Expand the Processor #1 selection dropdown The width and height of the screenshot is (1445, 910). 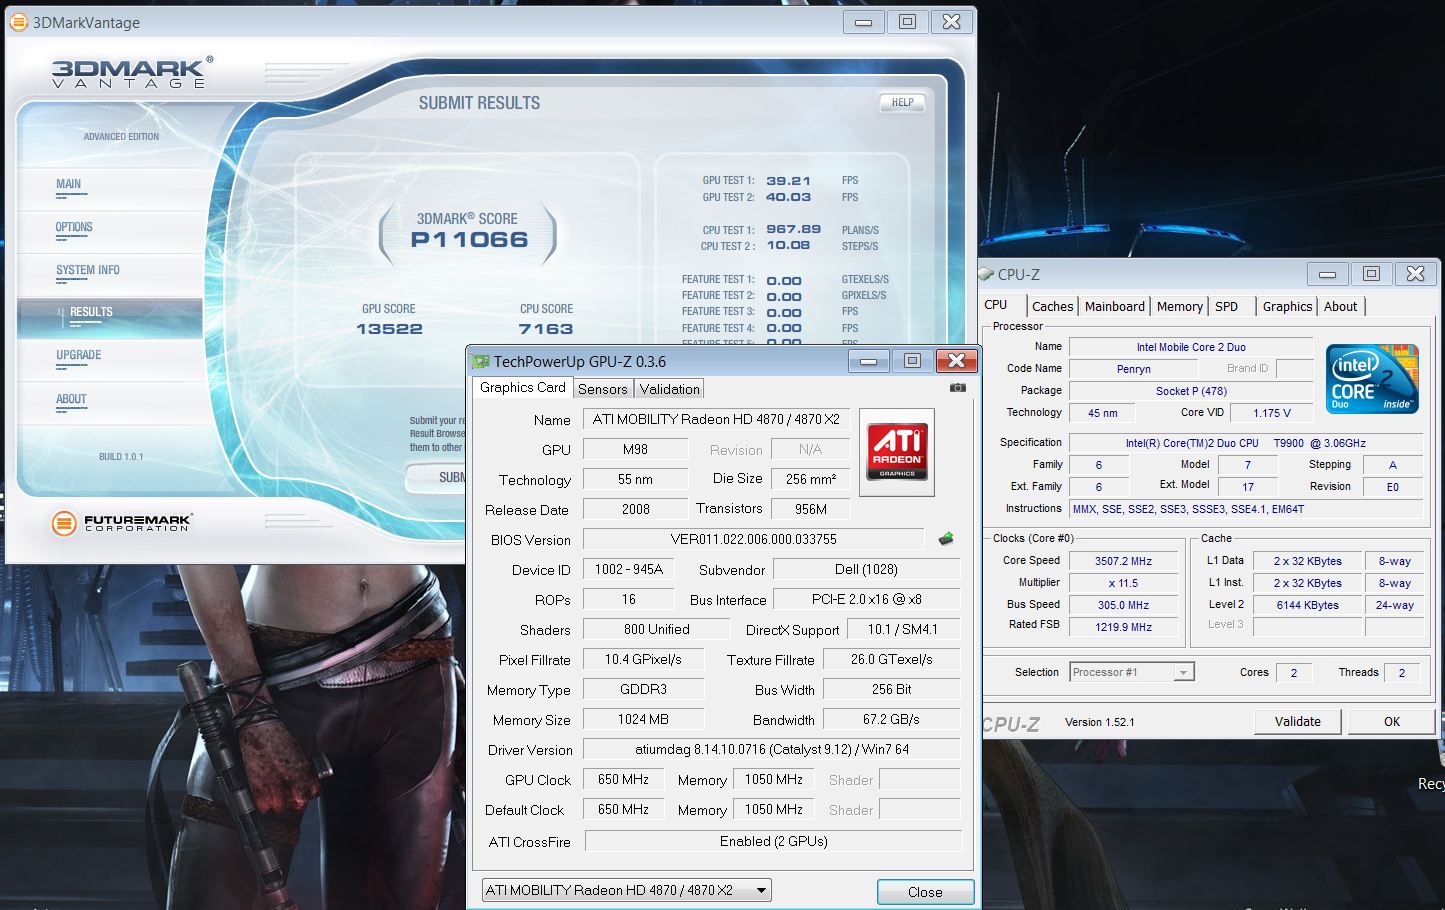point(1183,672)
